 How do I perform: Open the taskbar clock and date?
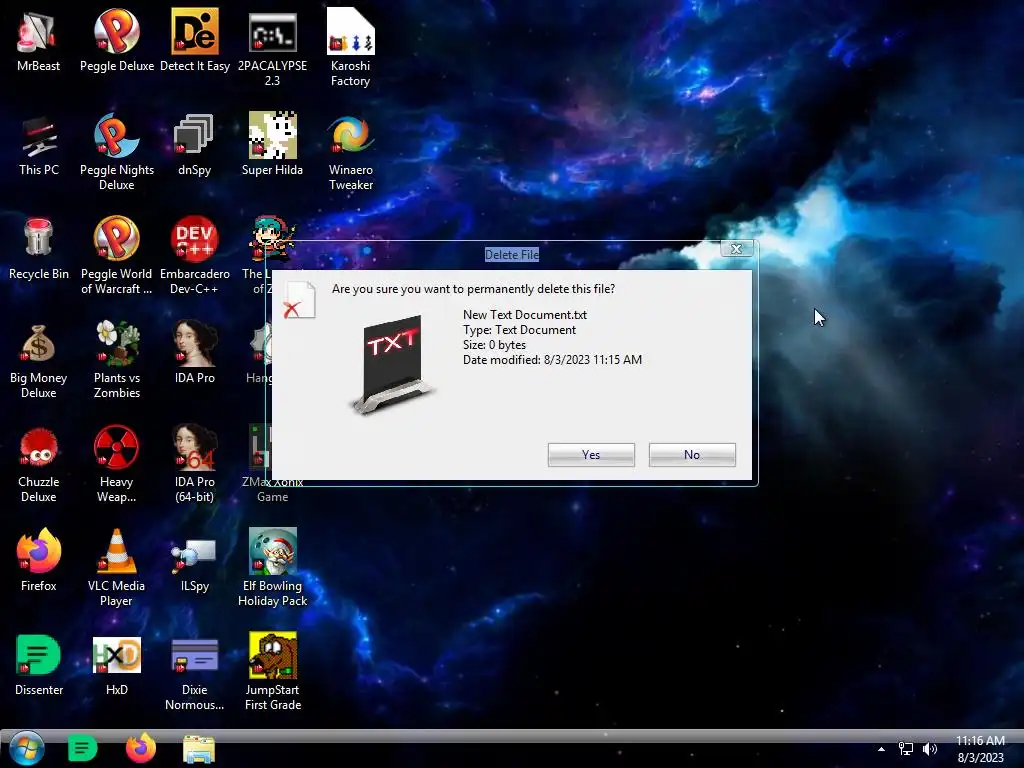[x=980, y=749]
